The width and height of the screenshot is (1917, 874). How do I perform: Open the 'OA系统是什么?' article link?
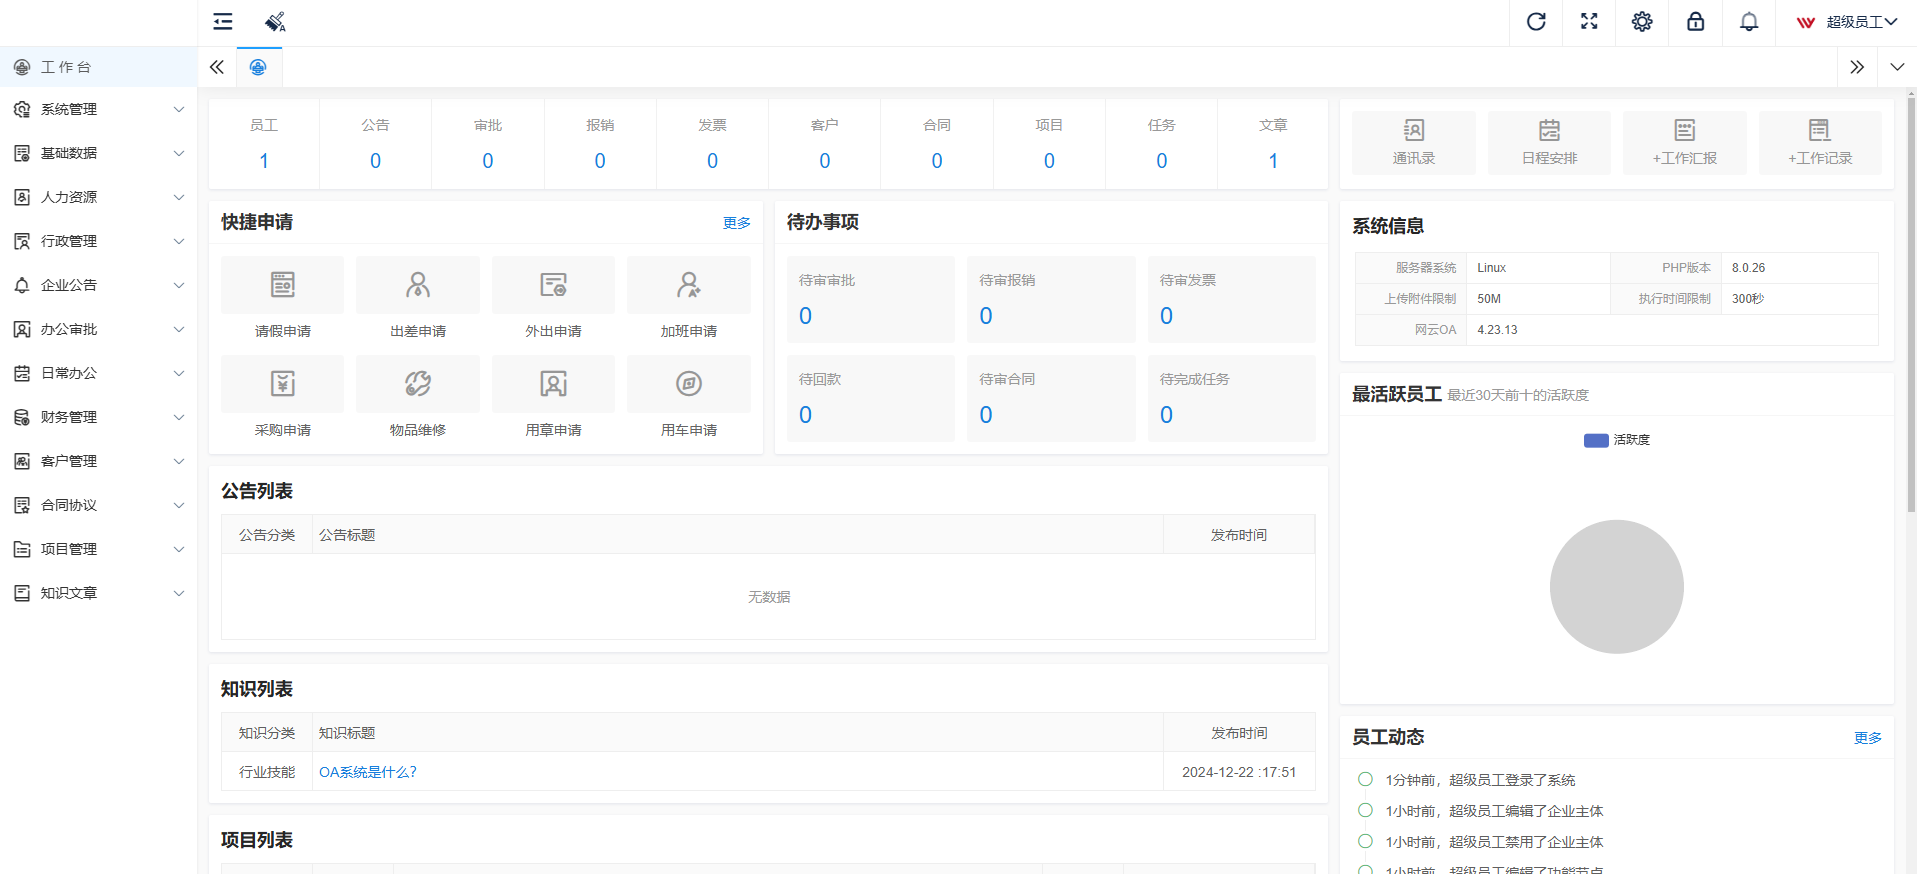(x=367, y=772)
